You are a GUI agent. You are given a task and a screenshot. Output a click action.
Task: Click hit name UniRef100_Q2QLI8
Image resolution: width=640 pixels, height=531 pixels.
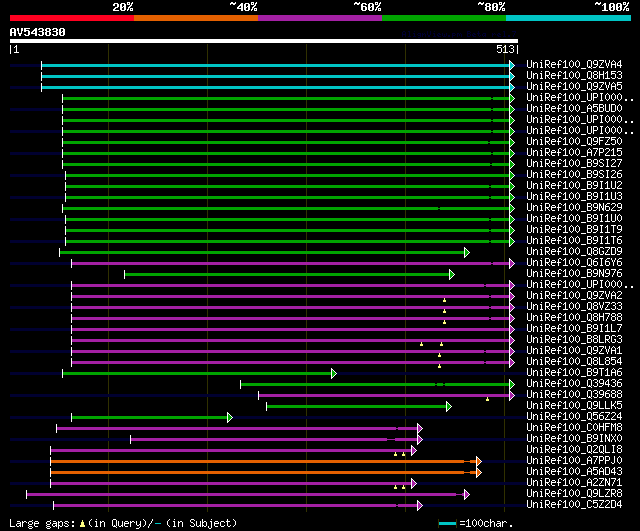pos(574,450)
